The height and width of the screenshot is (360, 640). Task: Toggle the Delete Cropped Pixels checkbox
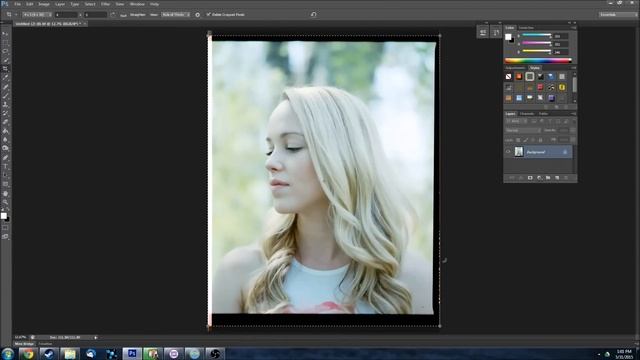(x=209, y=15)
